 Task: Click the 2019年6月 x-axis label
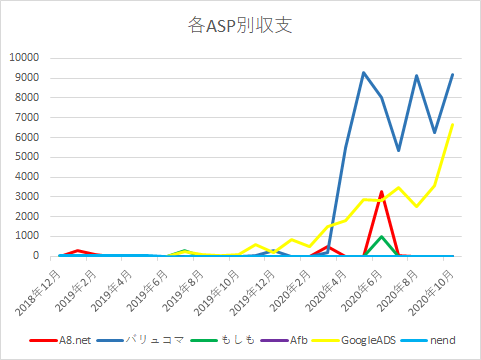tap(147, 291)
